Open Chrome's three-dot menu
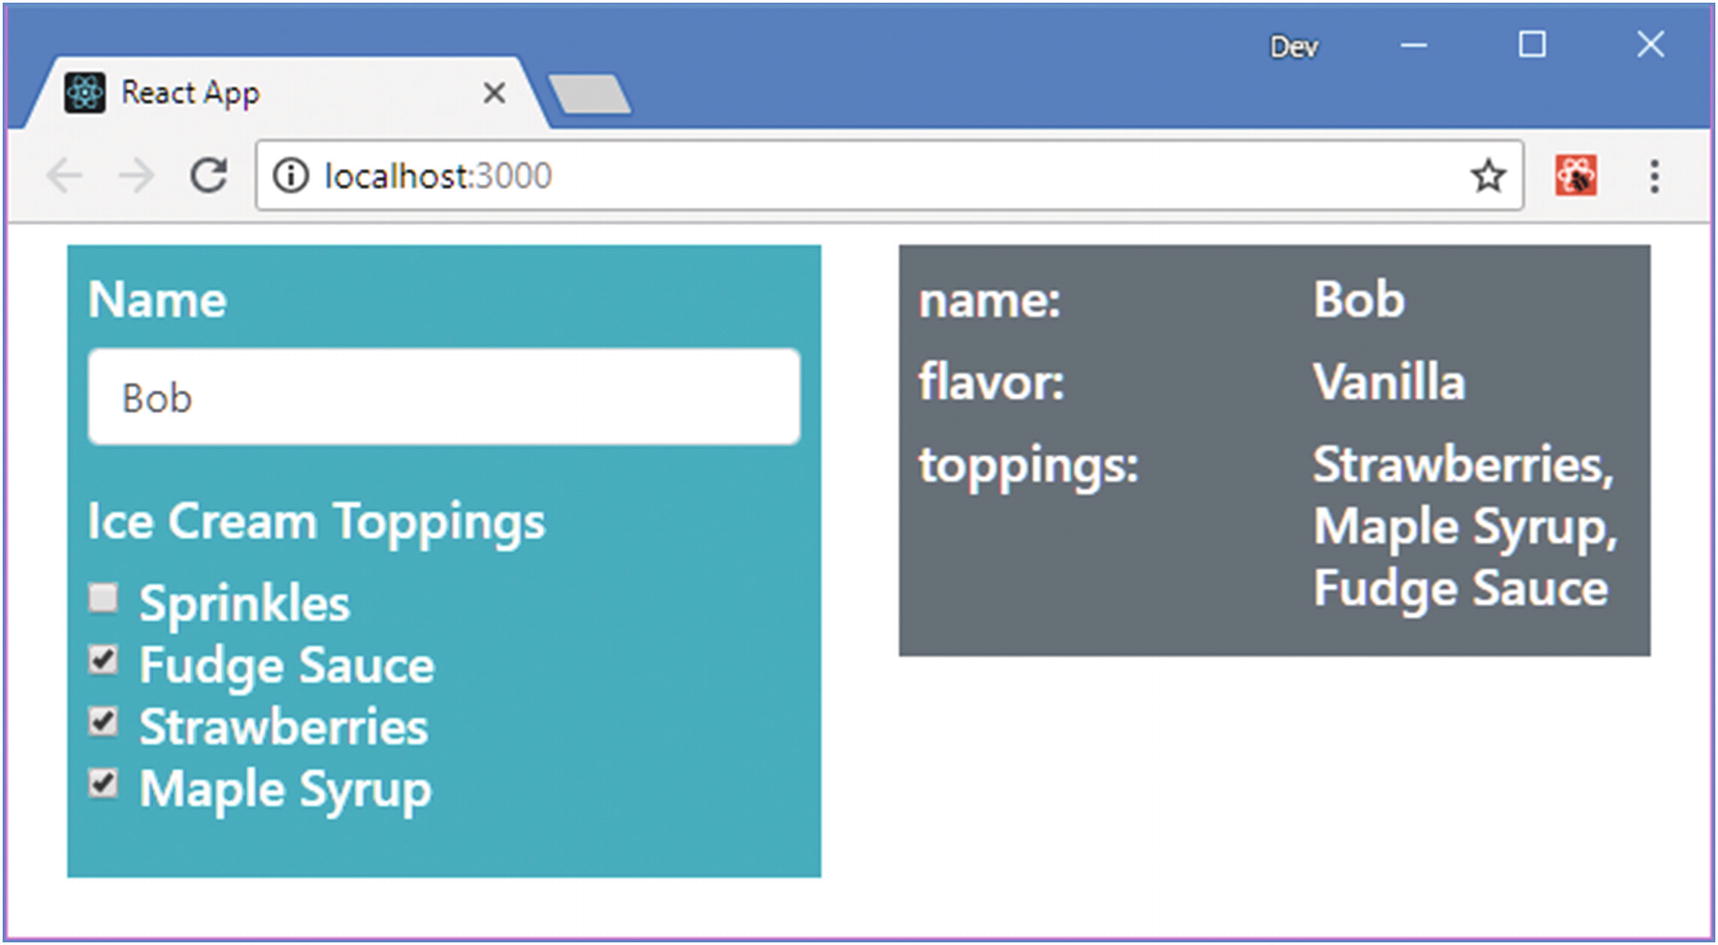 1654,176
